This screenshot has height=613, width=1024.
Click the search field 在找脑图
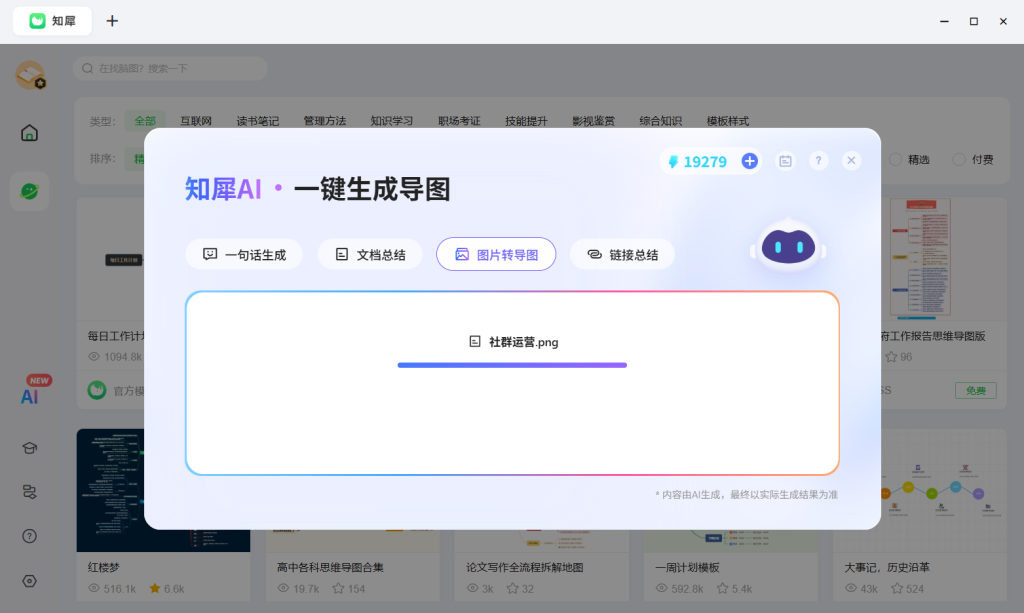tap(170, 69)
